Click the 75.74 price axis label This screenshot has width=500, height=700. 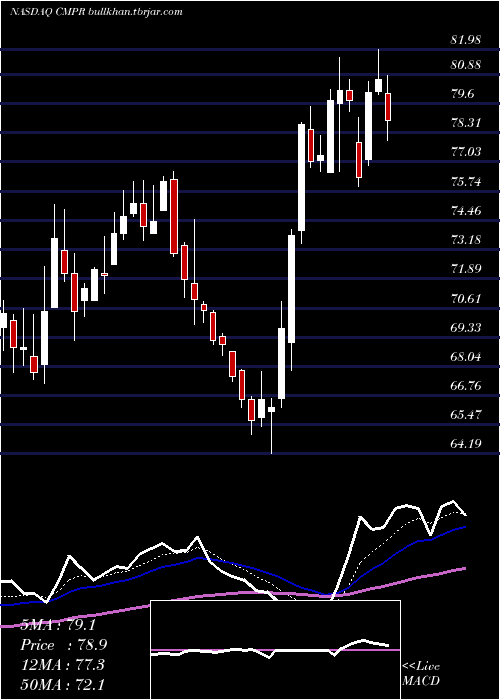[x=466, y=182]
